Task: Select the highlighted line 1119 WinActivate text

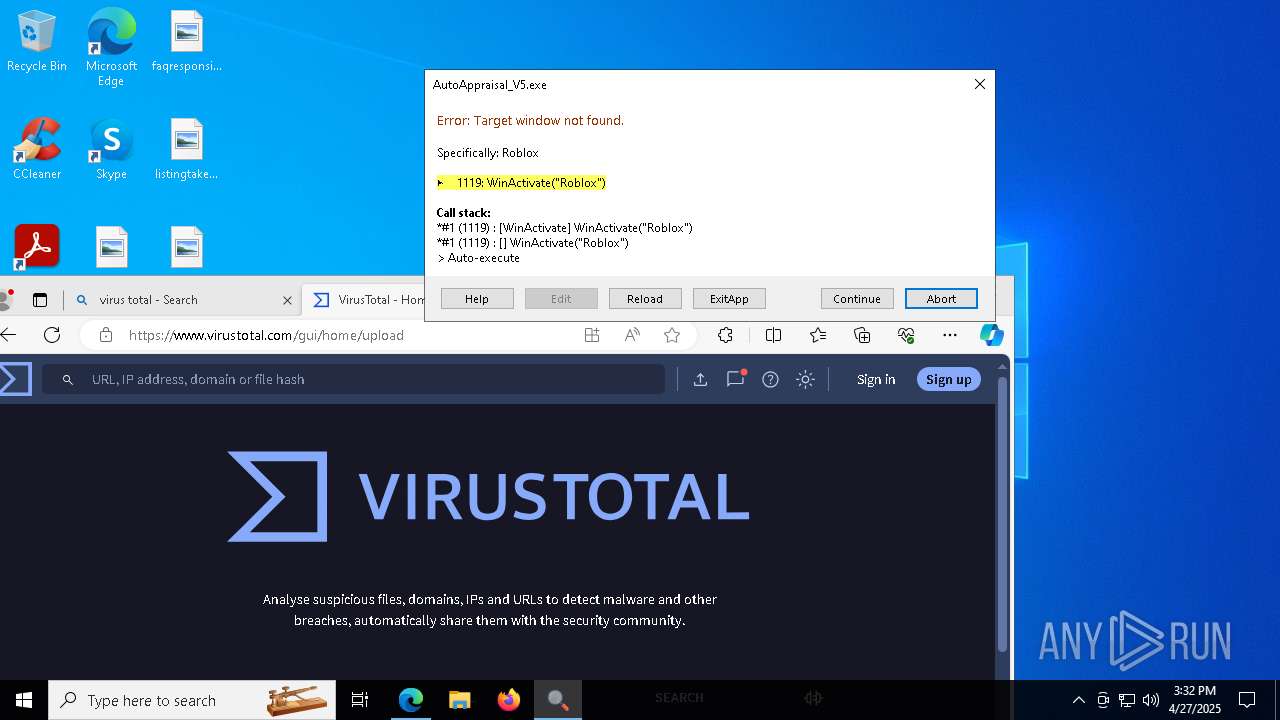Action: point(522,183)
